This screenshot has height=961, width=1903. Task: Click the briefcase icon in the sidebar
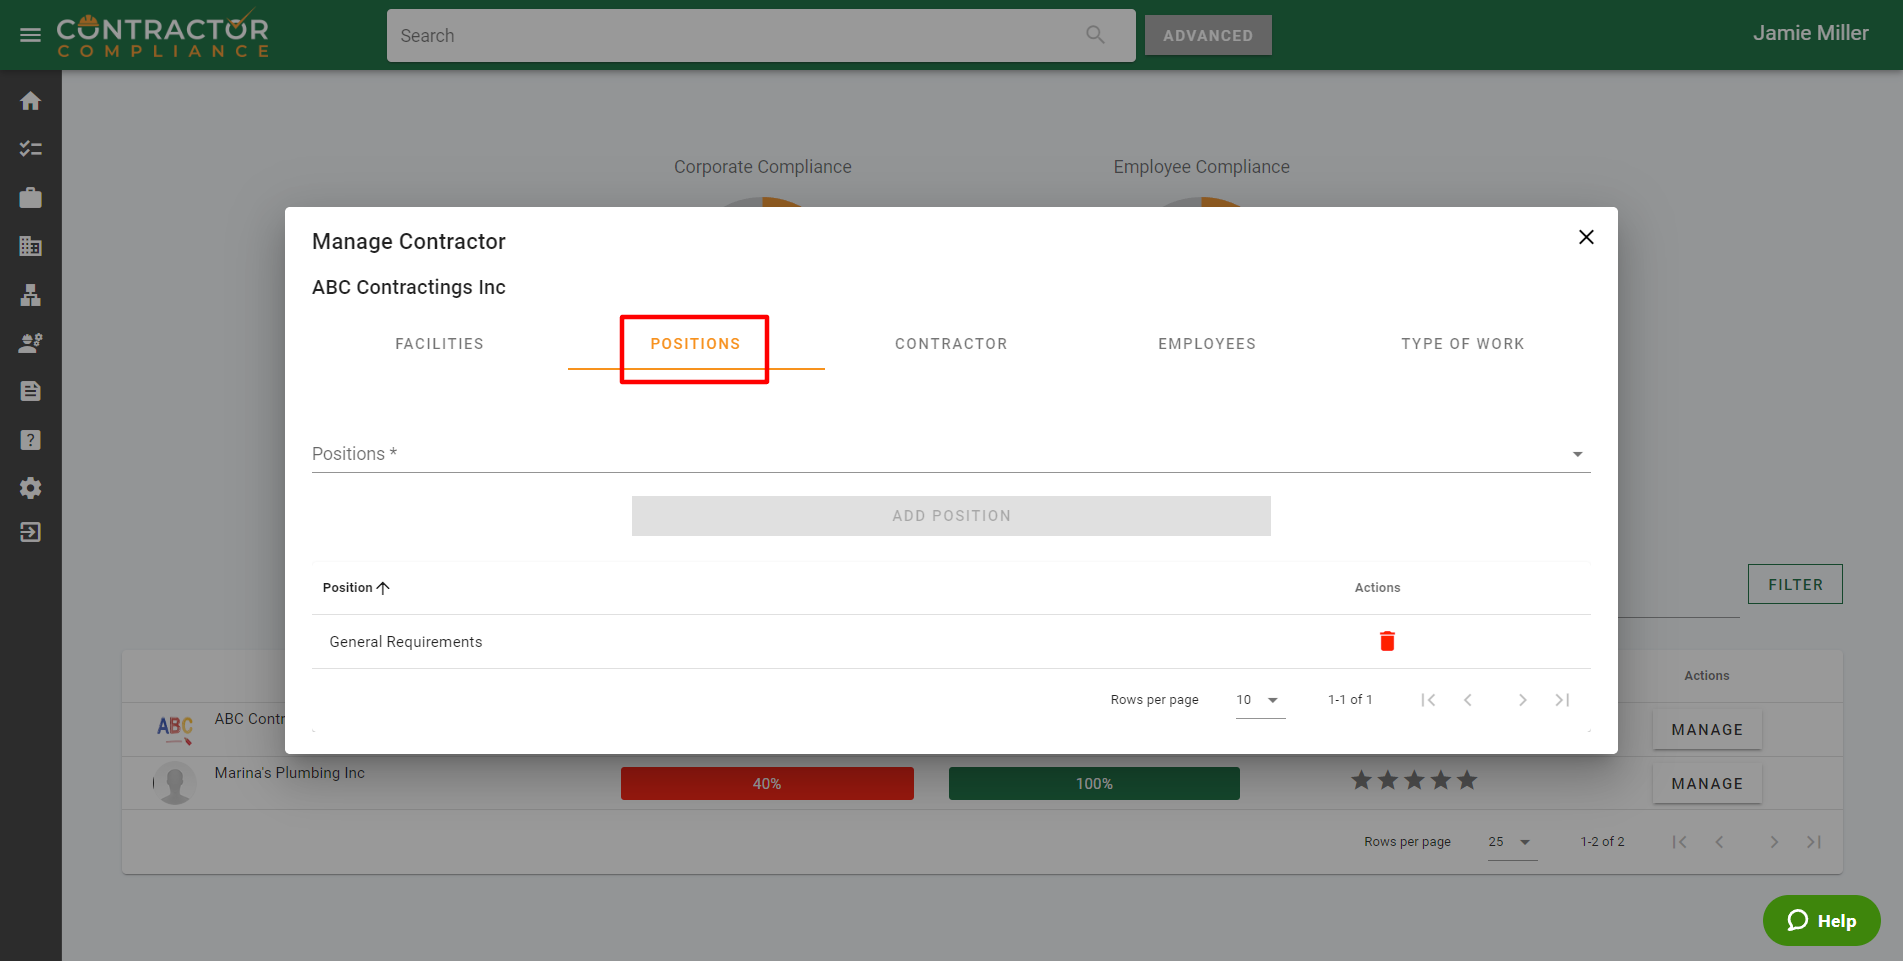pos(30,198)
